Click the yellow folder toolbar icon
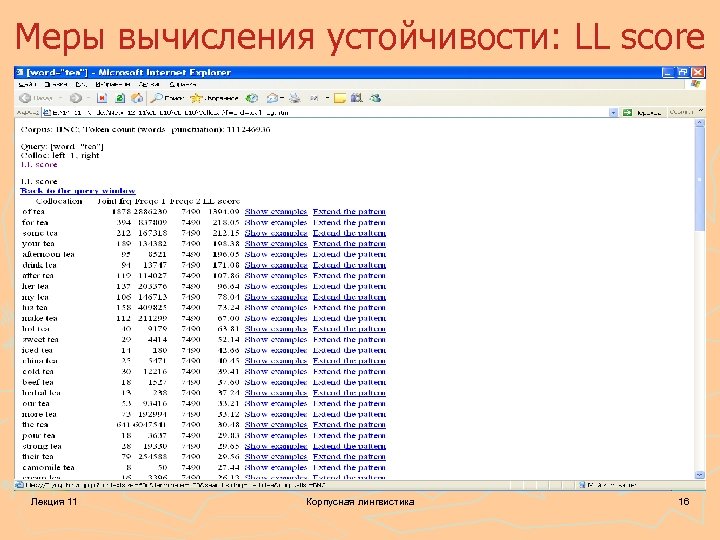 [340, 98]
